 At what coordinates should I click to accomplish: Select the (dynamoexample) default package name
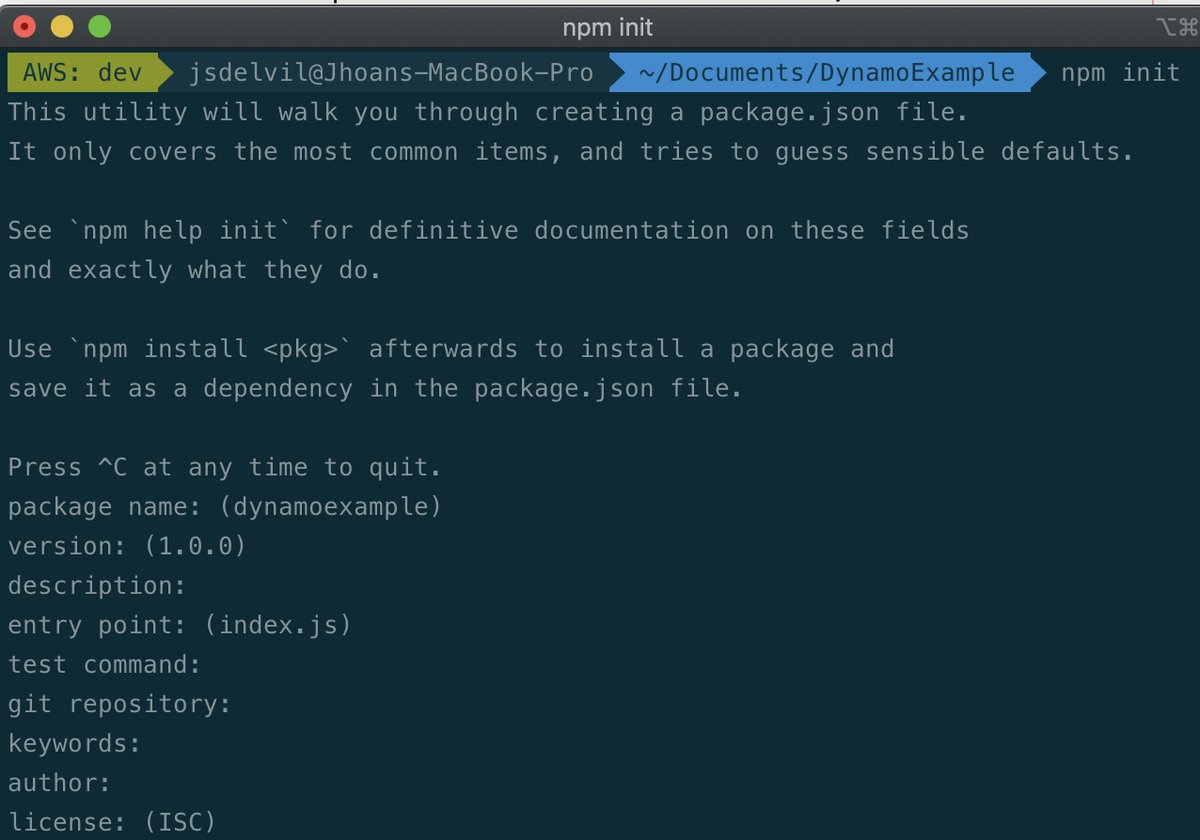330,506
